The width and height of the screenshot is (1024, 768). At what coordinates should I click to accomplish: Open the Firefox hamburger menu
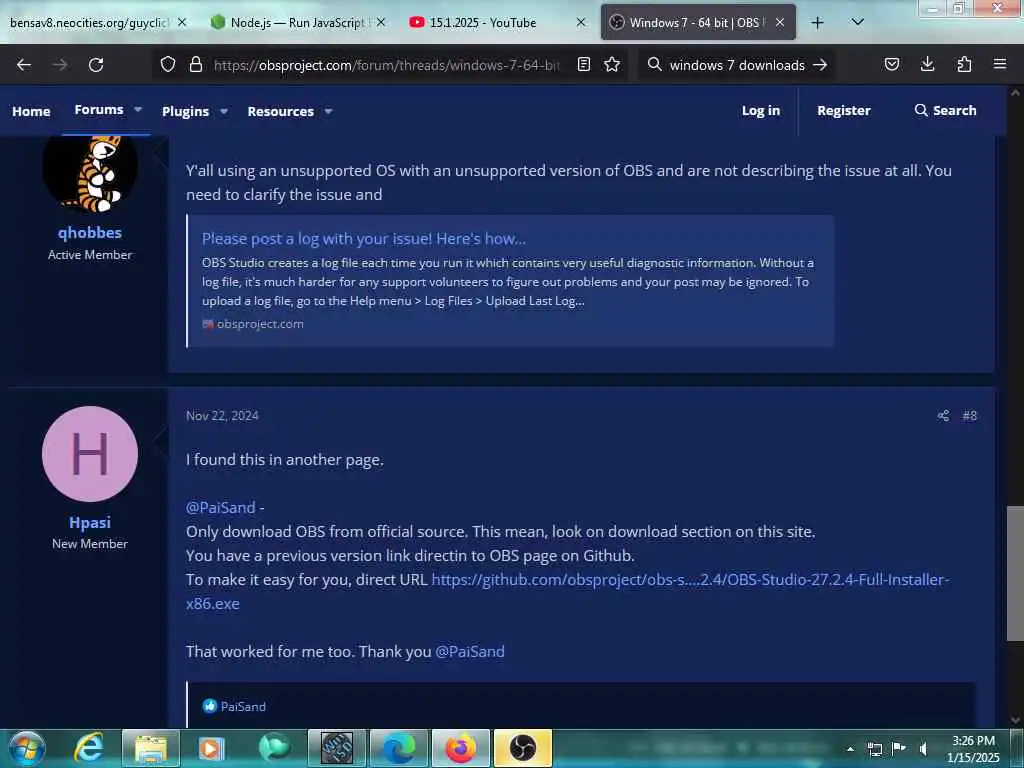[x=1000, y=65]
